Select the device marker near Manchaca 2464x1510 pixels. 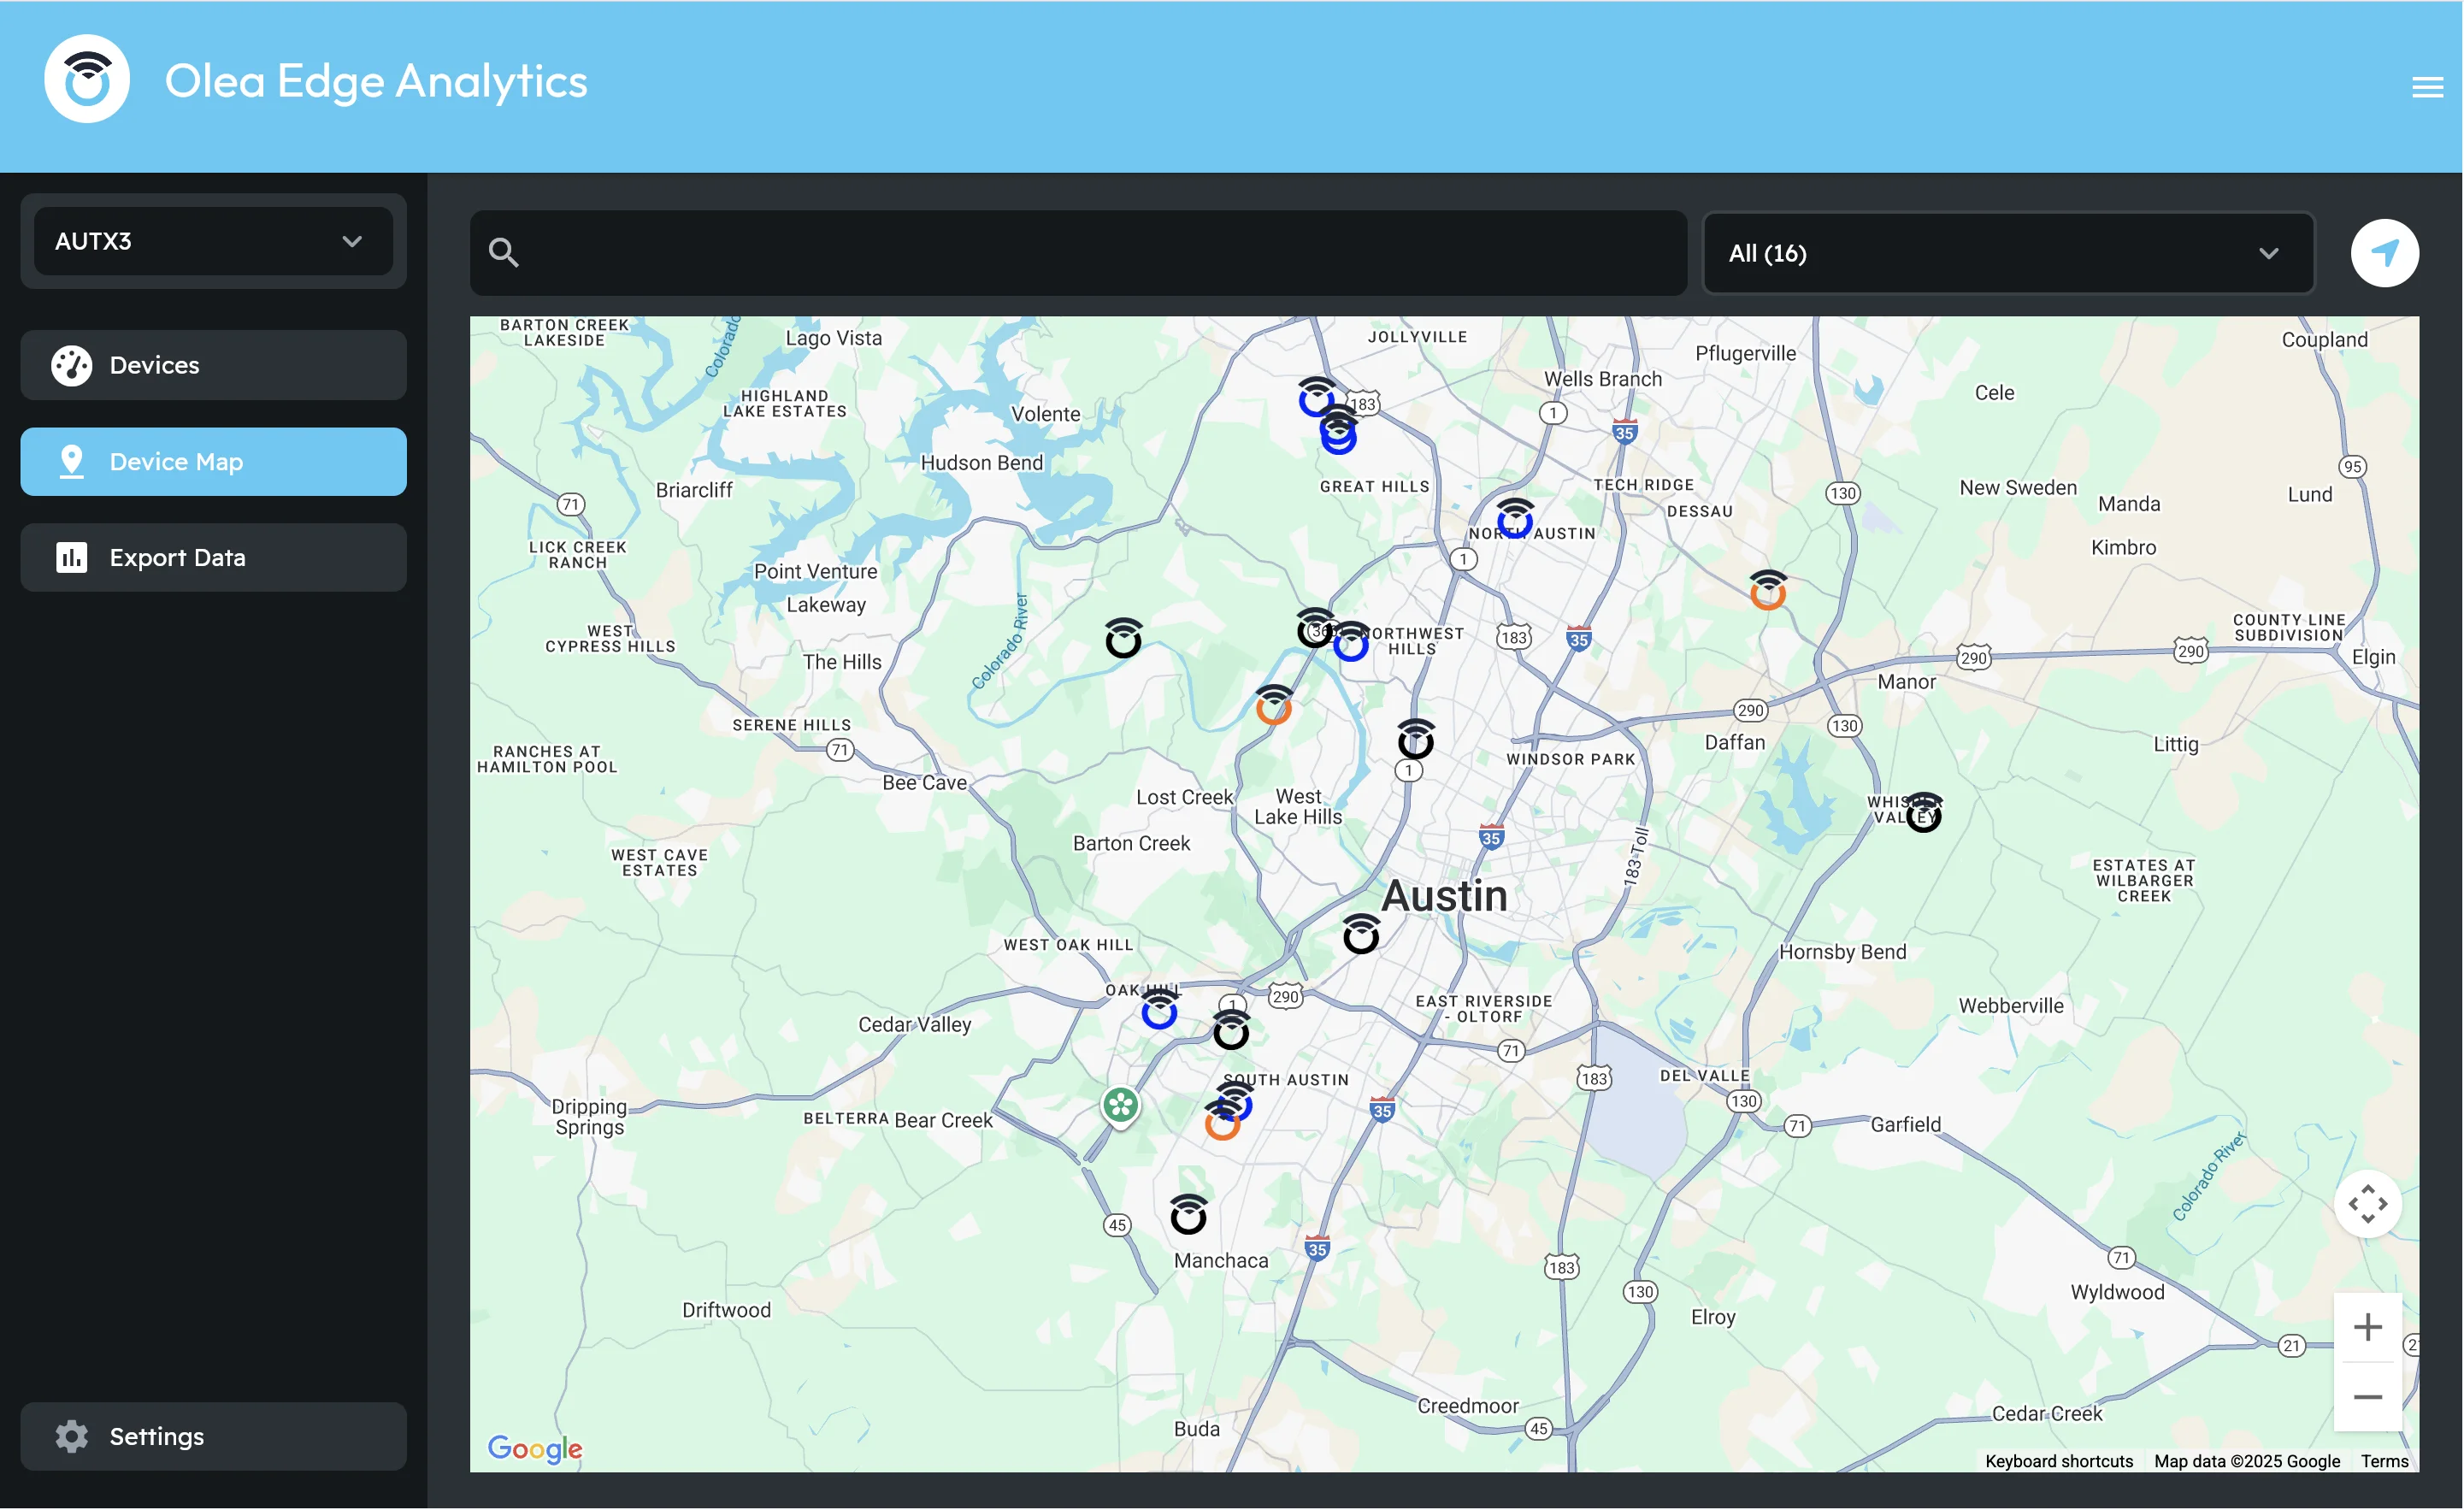pyautogui.click(x=1188, y=1214)
